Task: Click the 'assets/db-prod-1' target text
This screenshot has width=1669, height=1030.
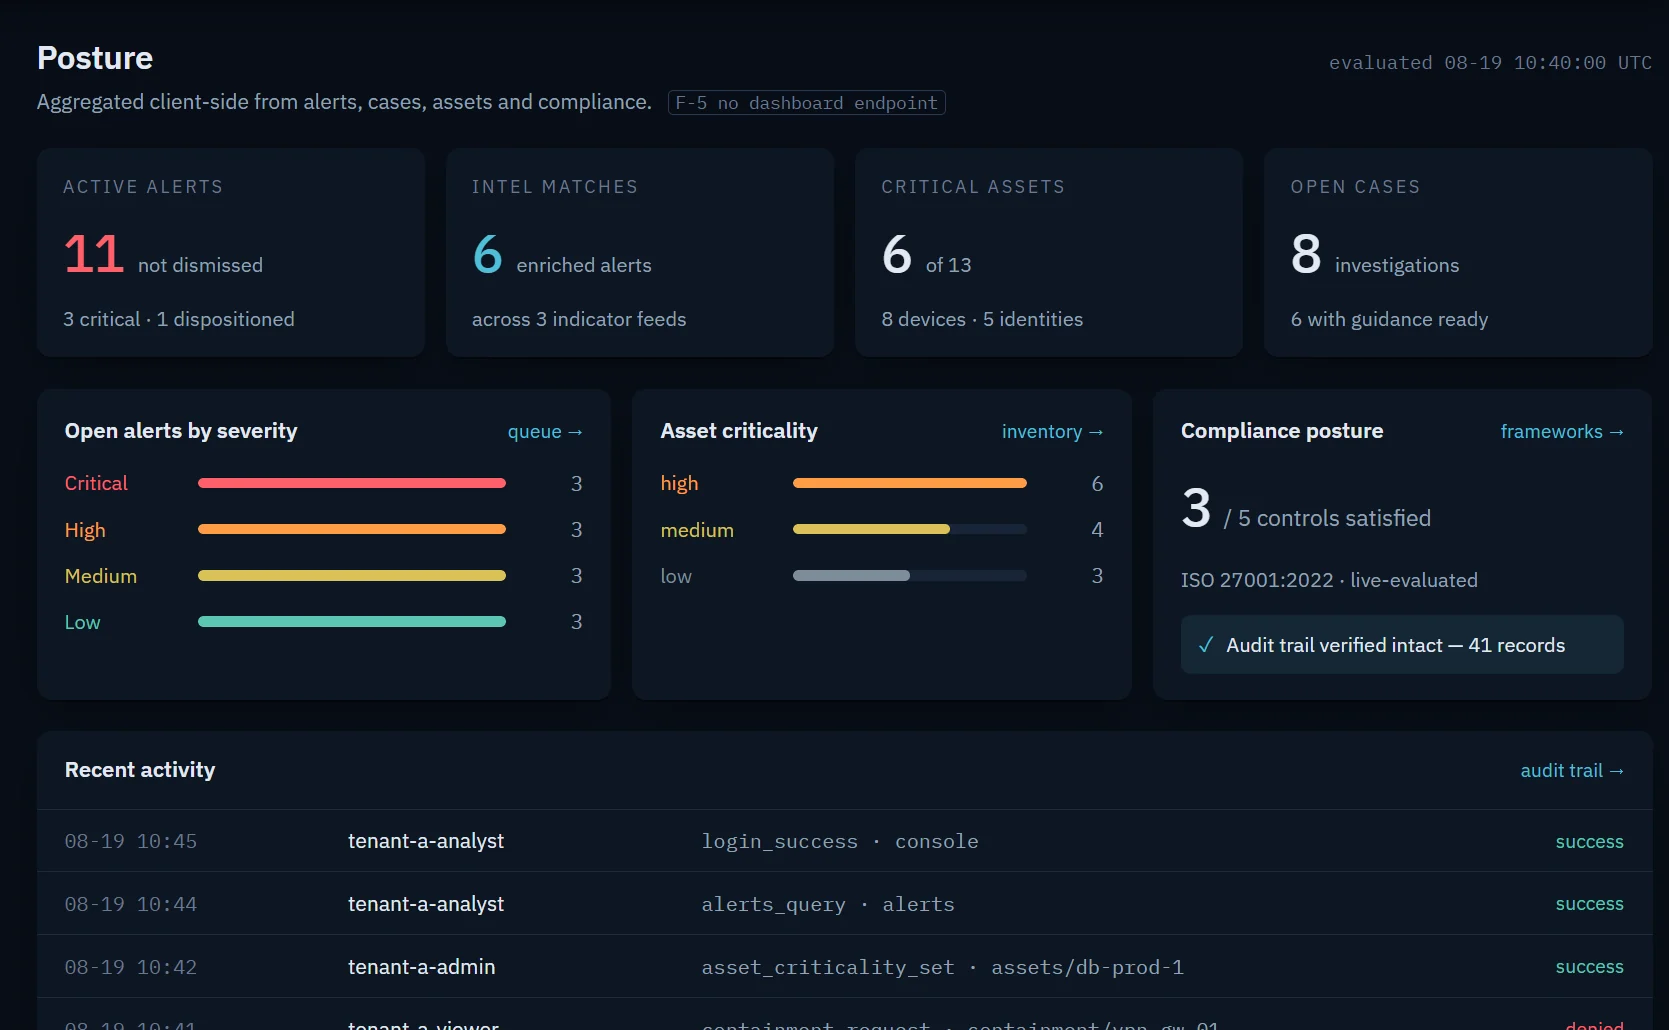Action: tap(1087, 967)
